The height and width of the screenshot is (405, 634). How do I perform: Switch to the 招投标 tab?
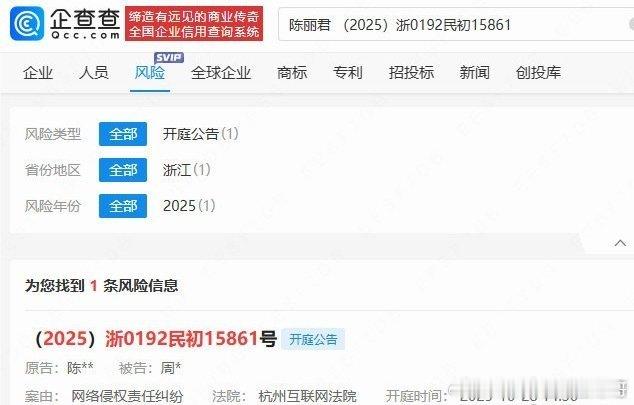tap(411, 73)
